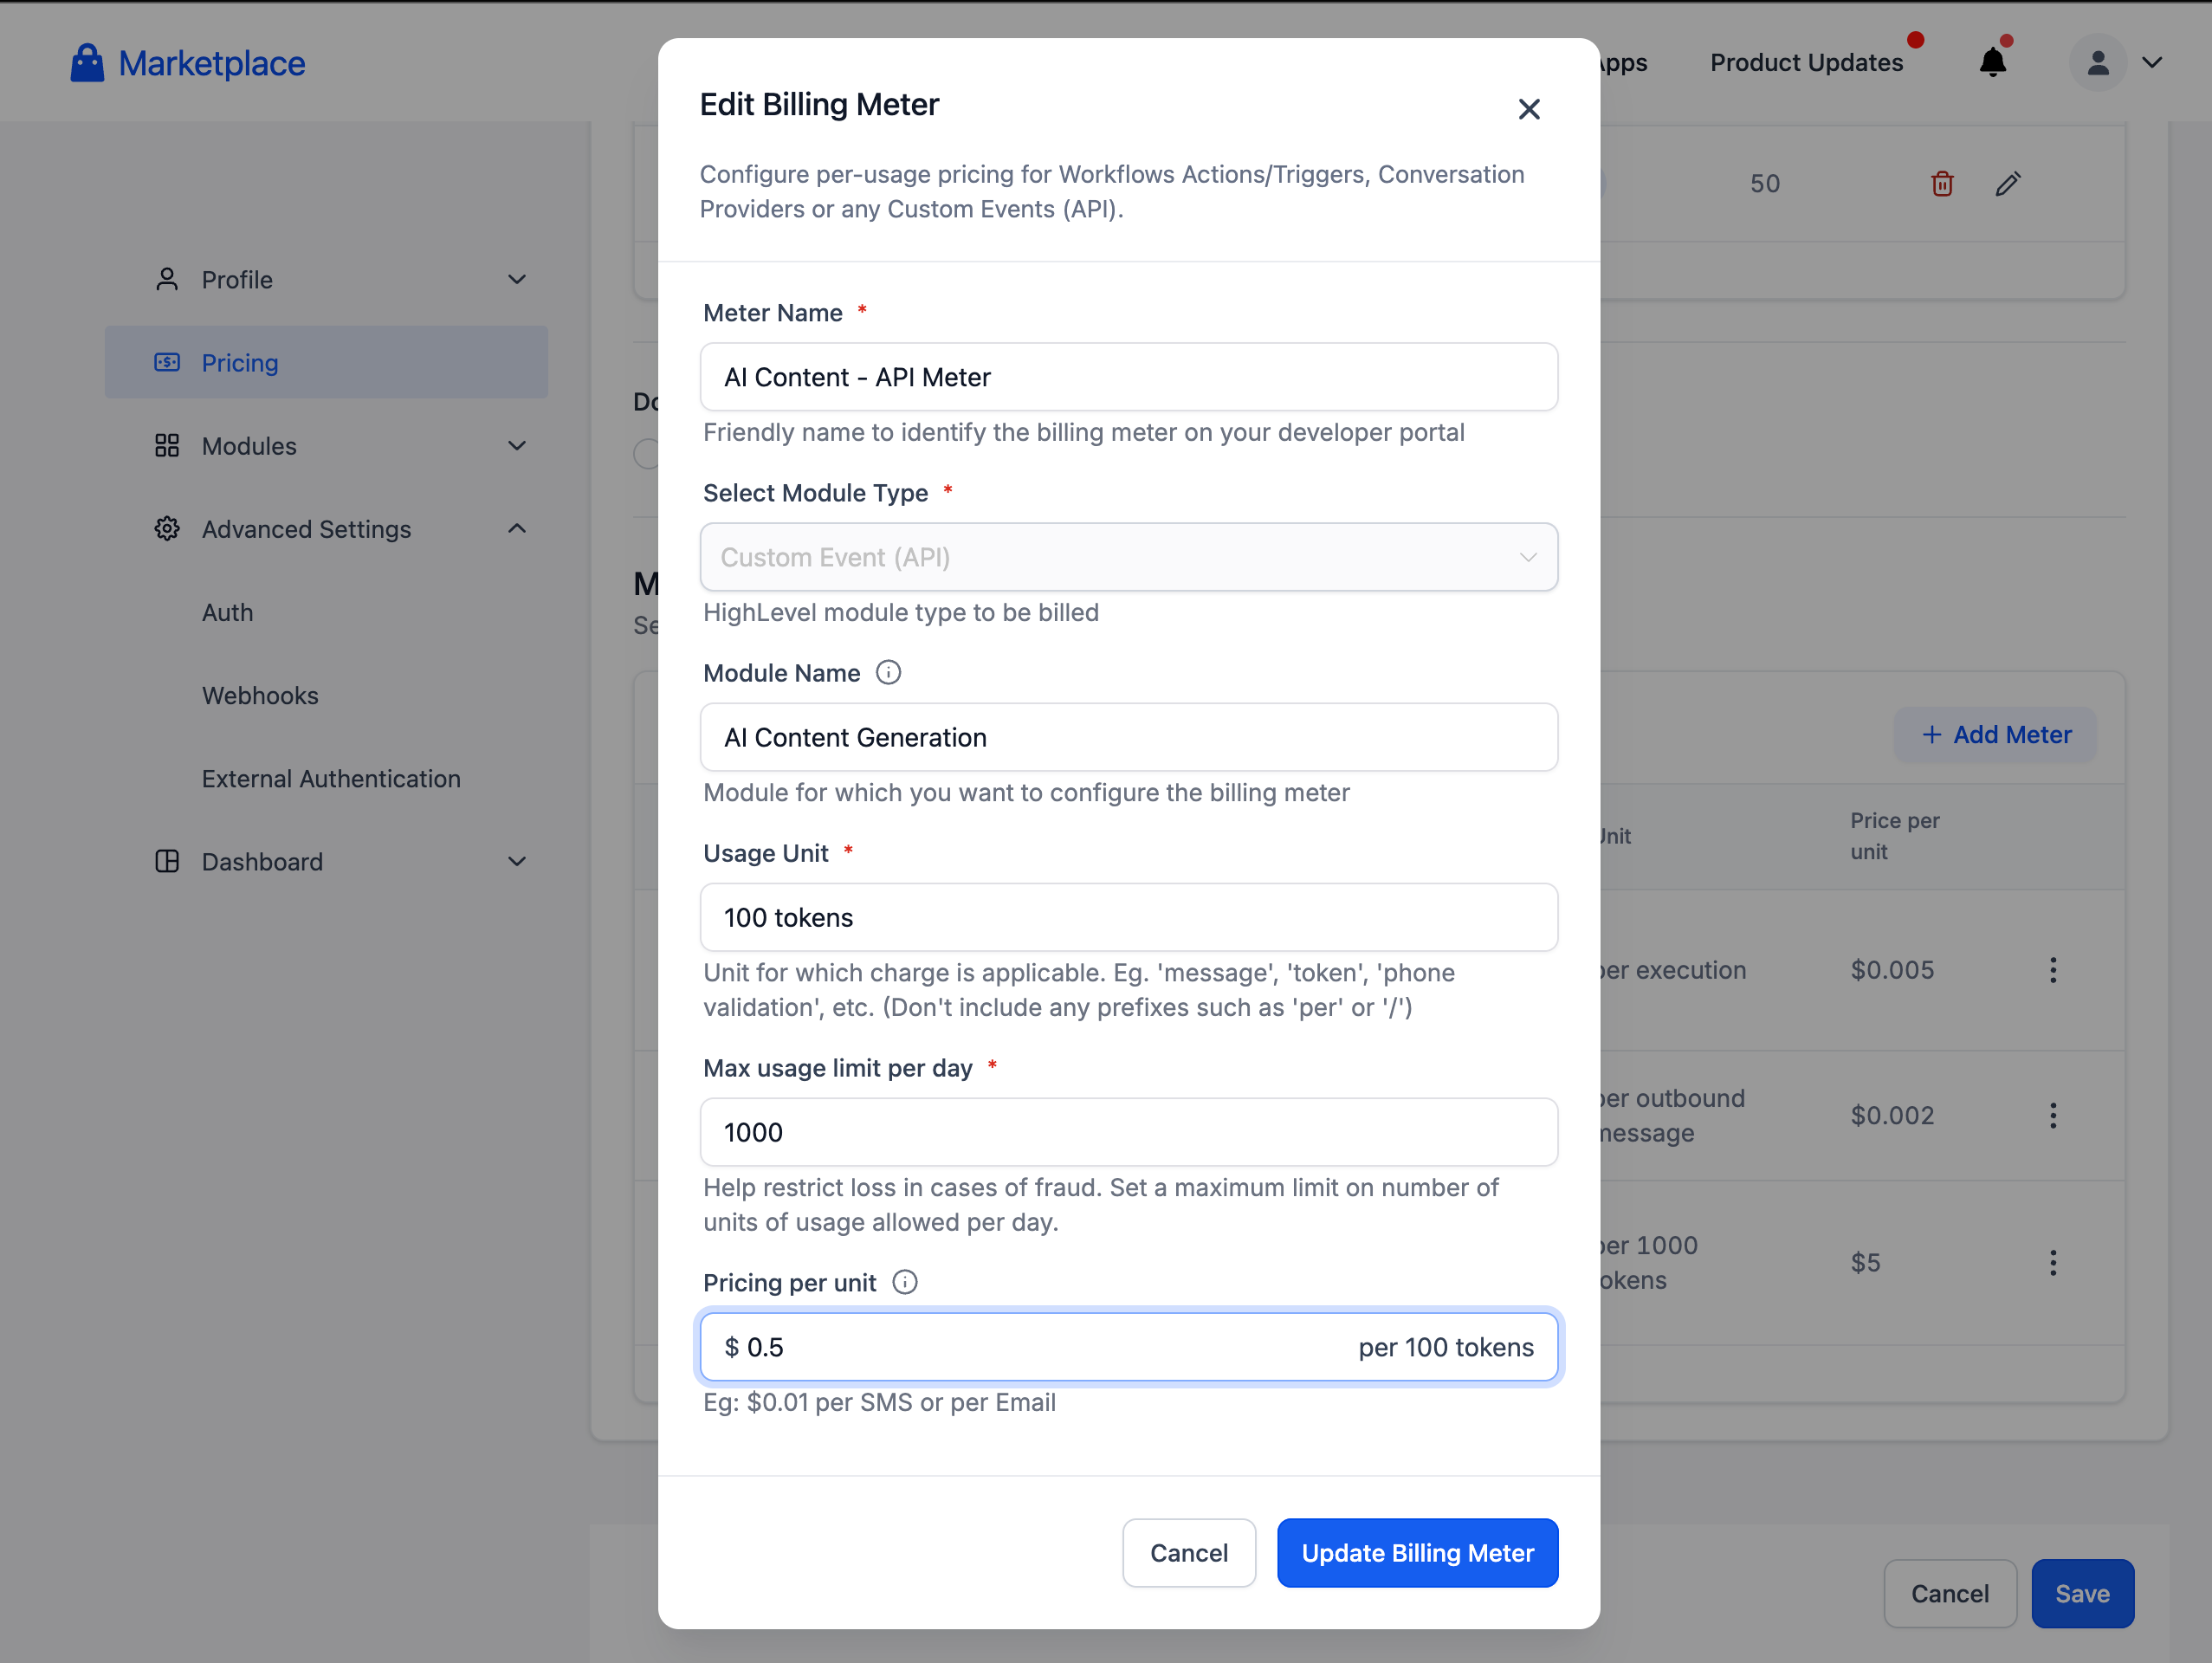
Task: Click Pricing per unit info icon
Action: pos(904,1282)
